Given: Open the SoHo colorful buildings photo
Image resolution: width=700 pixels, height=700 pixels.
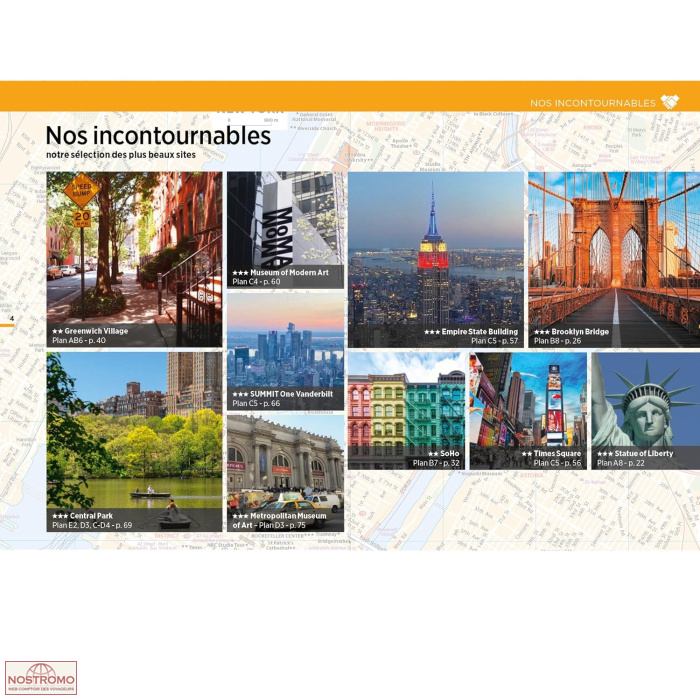Looking at the screenshot, I should click(406, 411).
